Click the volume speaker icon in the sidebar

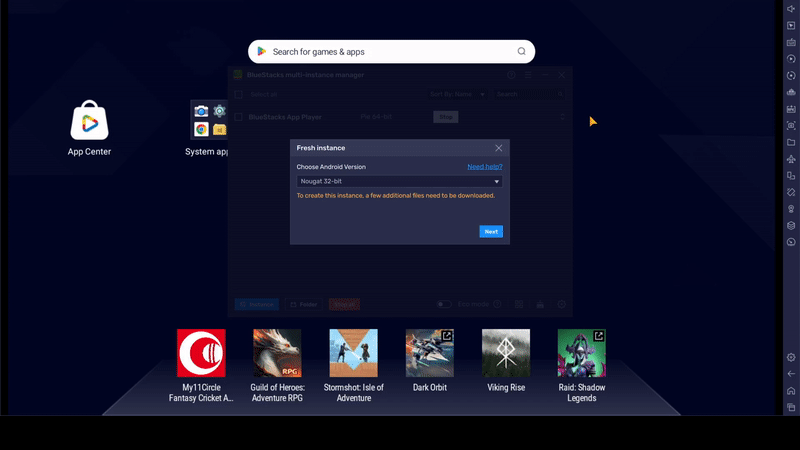tap(791, 9)
